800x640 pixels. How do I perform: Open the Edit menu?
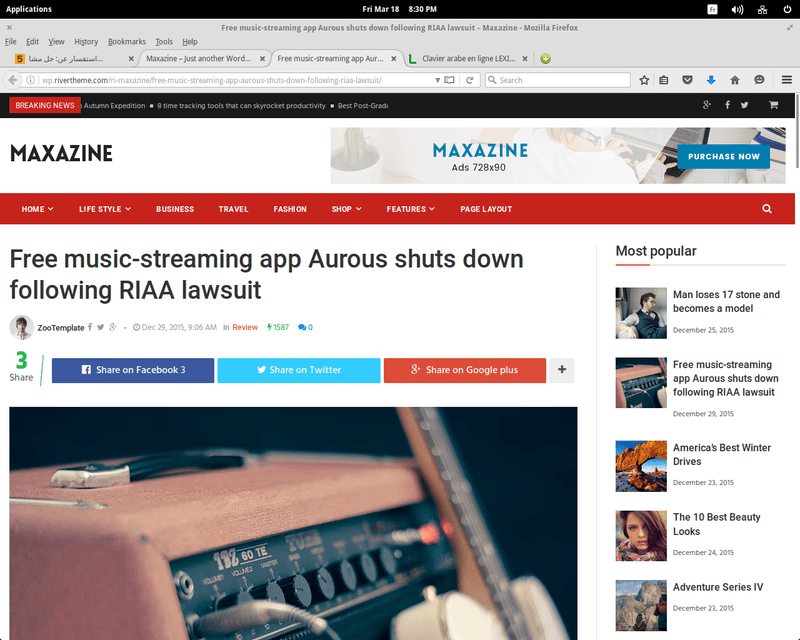coord(32,42)
